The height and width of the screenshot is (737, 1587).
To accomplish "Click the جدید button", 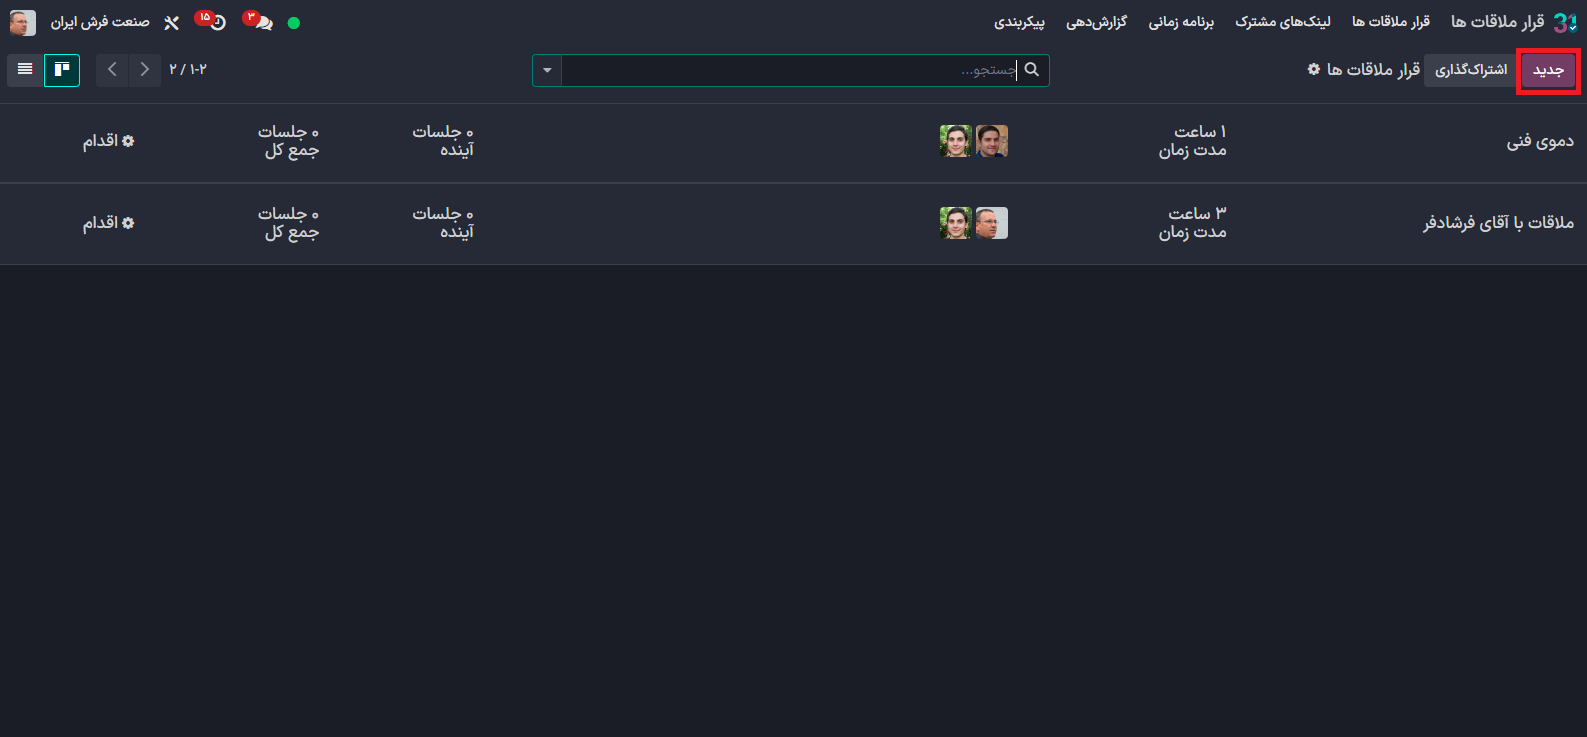I will [1548, 70].
